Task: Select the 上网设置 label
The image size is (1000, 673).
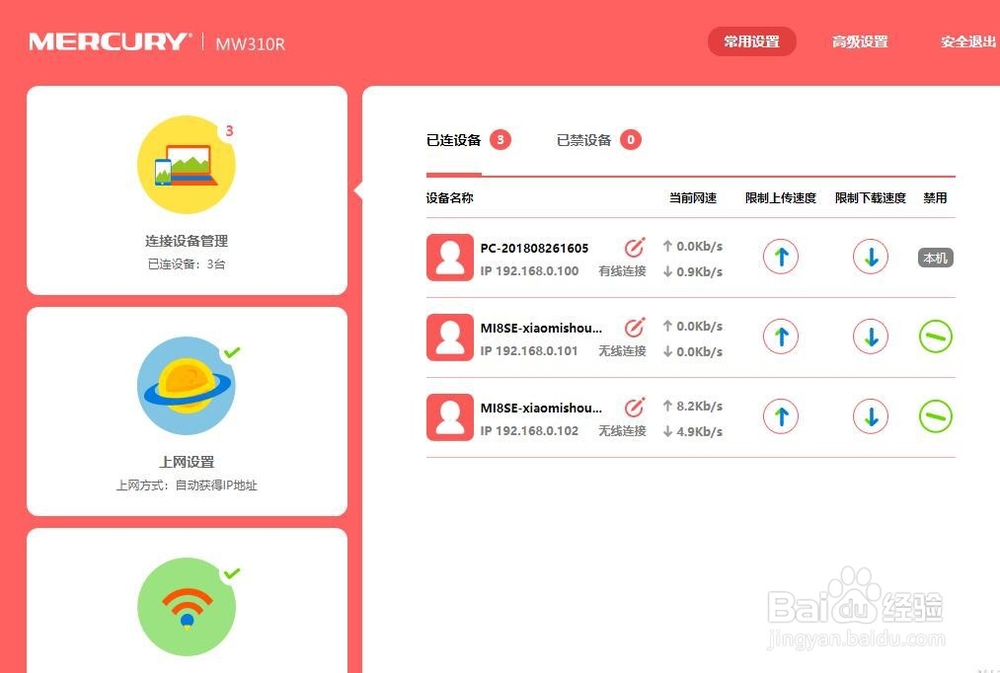Action: (186, 462)
